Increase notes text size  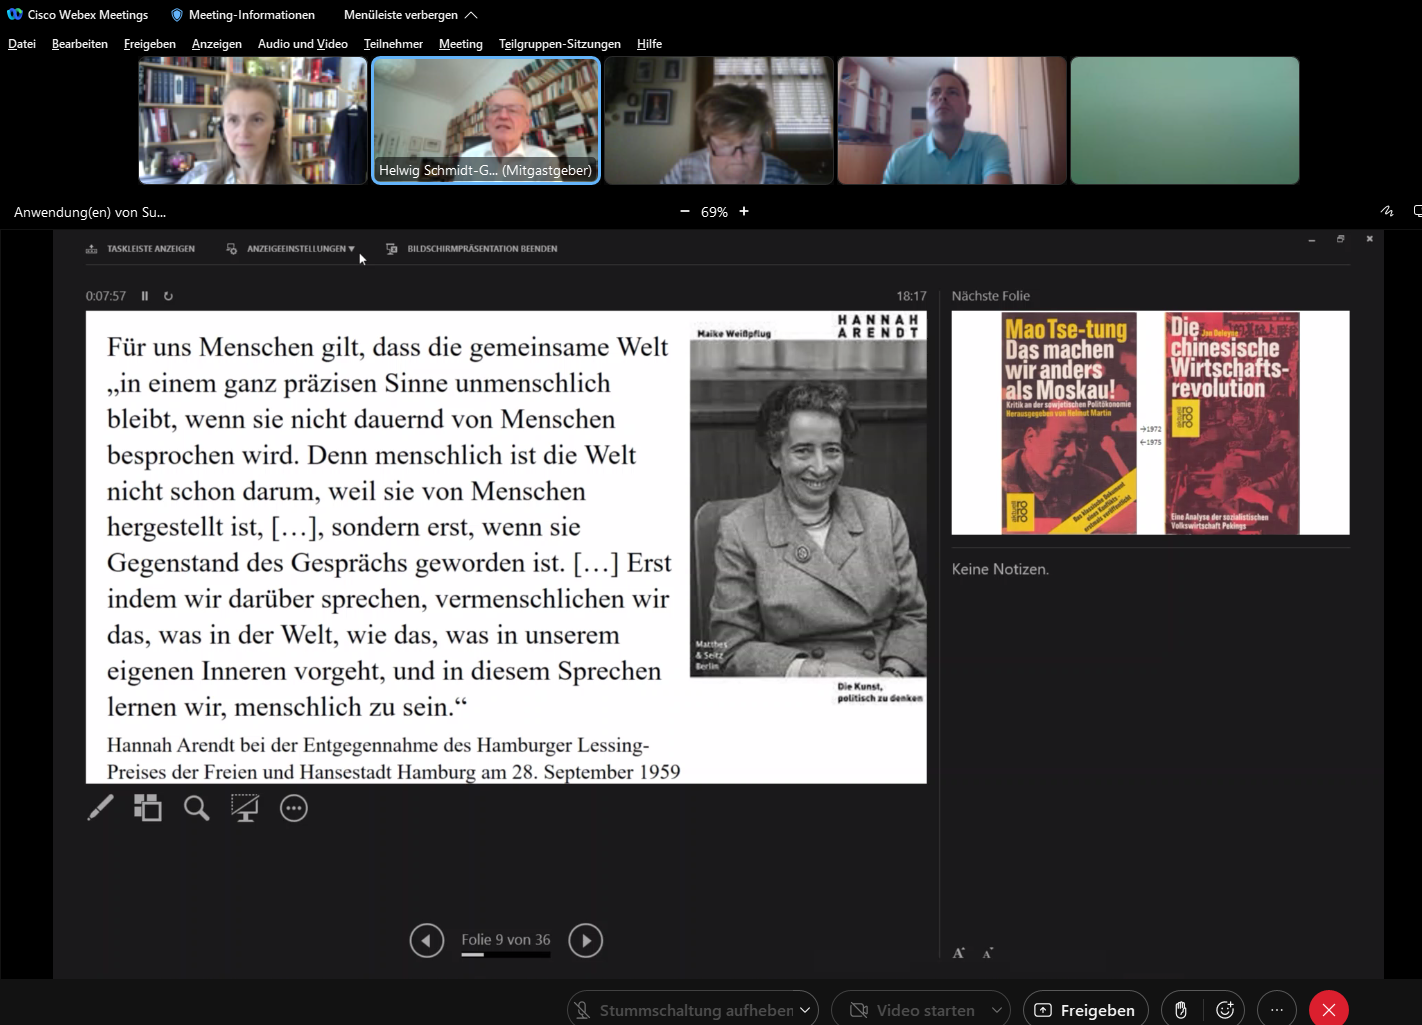[x=959, y=953]
